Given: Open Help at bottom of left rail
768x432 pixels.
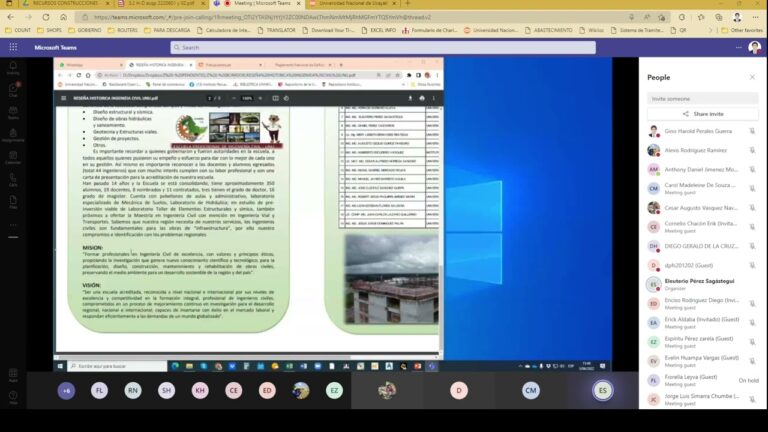Looking at the screenshot, I should coord(13,397).
